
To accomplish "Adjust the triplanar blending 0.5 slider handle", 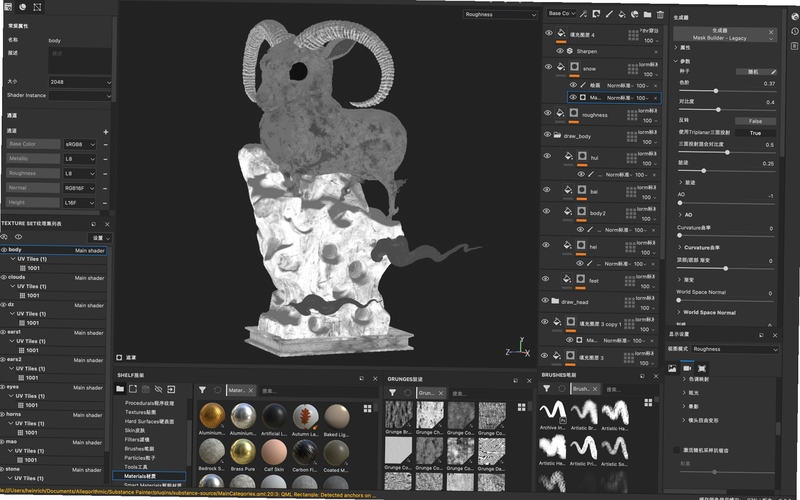I will 727,153.
